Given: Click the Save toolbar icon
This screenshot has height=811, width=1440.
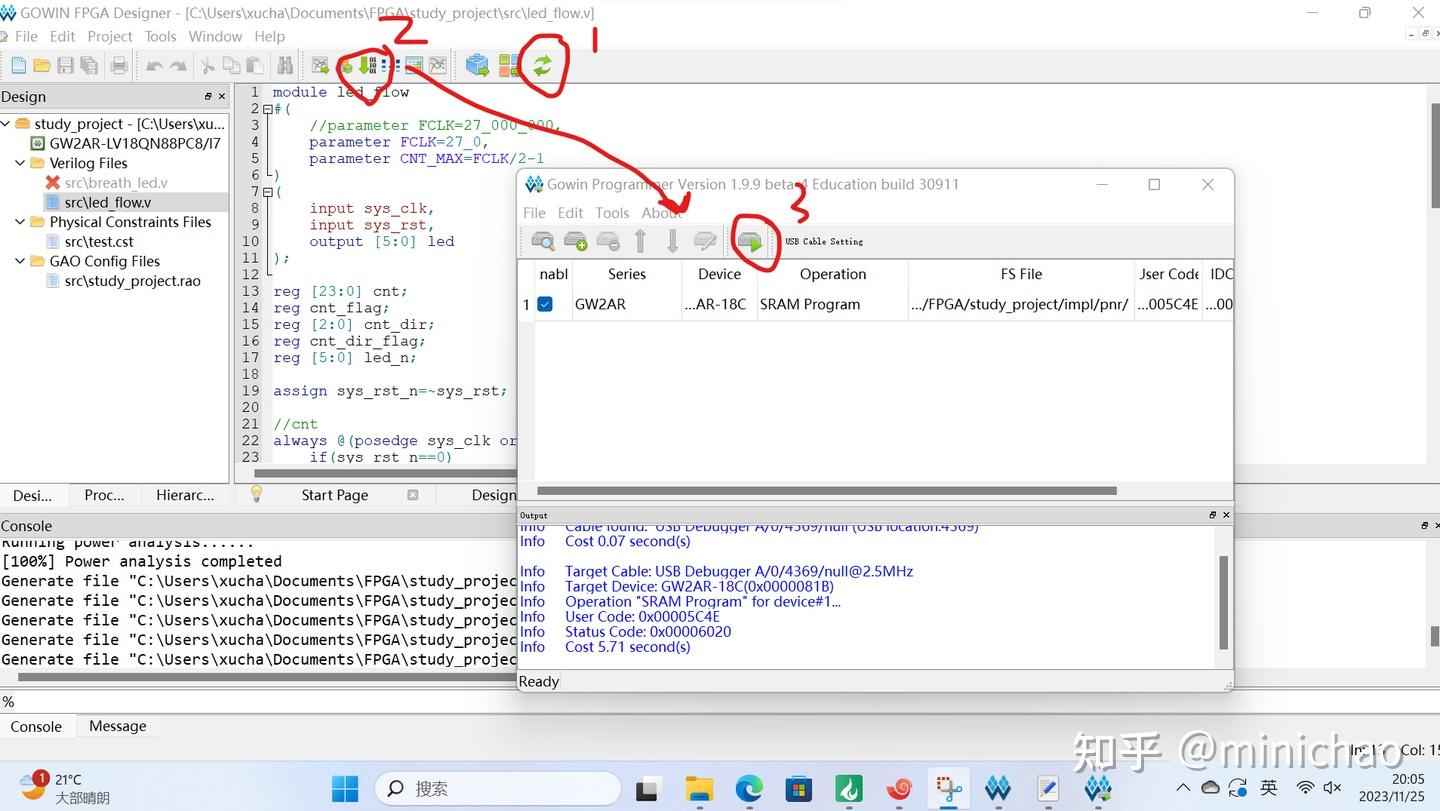Looking at the screenshot, I should 65,66.
